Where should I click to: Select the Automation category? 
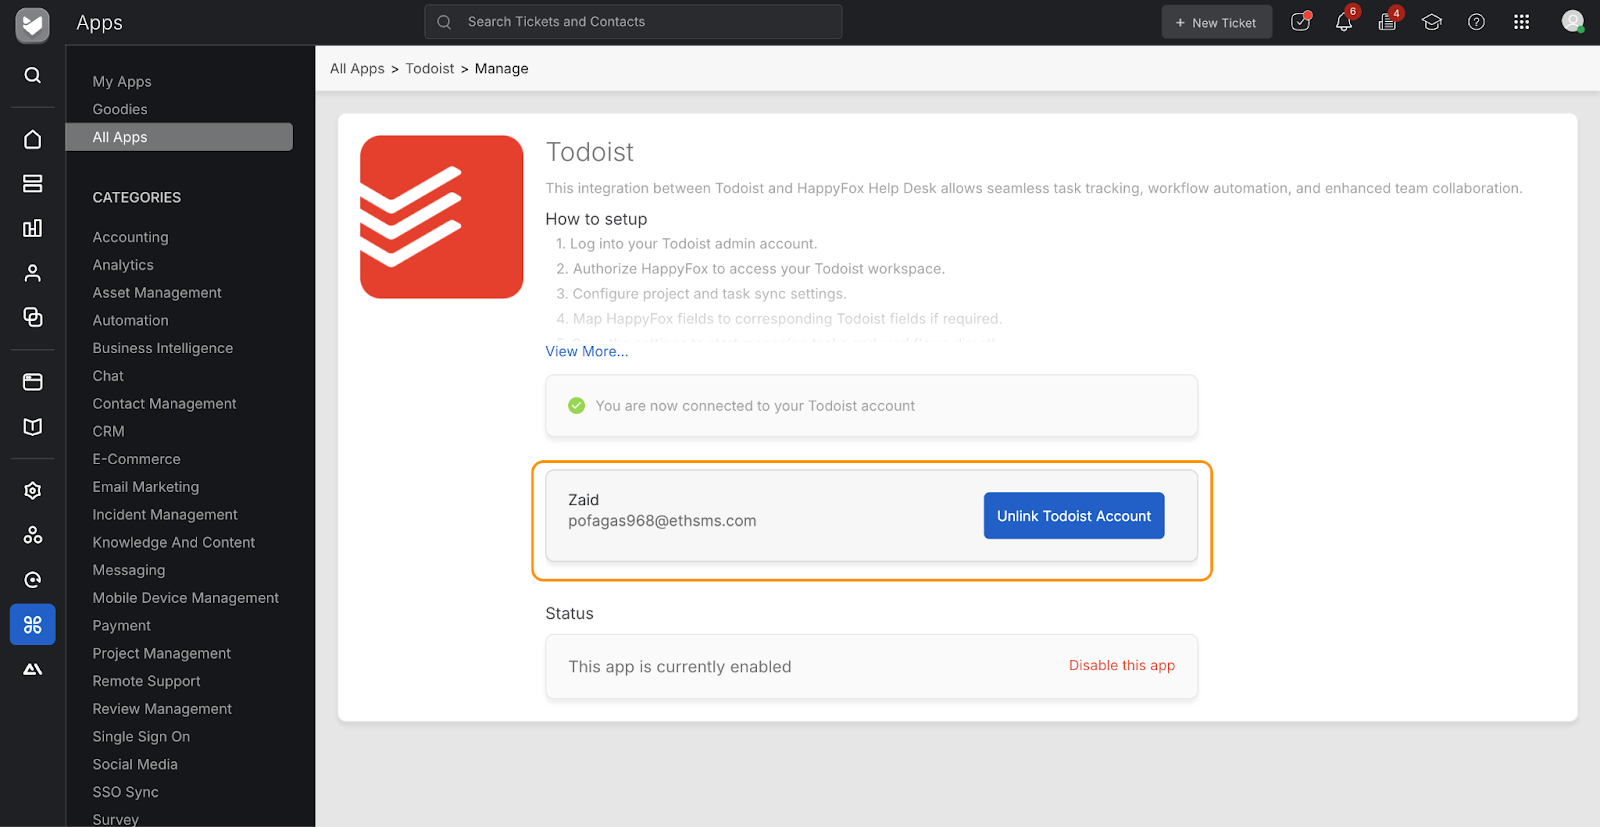coord(131,321)
